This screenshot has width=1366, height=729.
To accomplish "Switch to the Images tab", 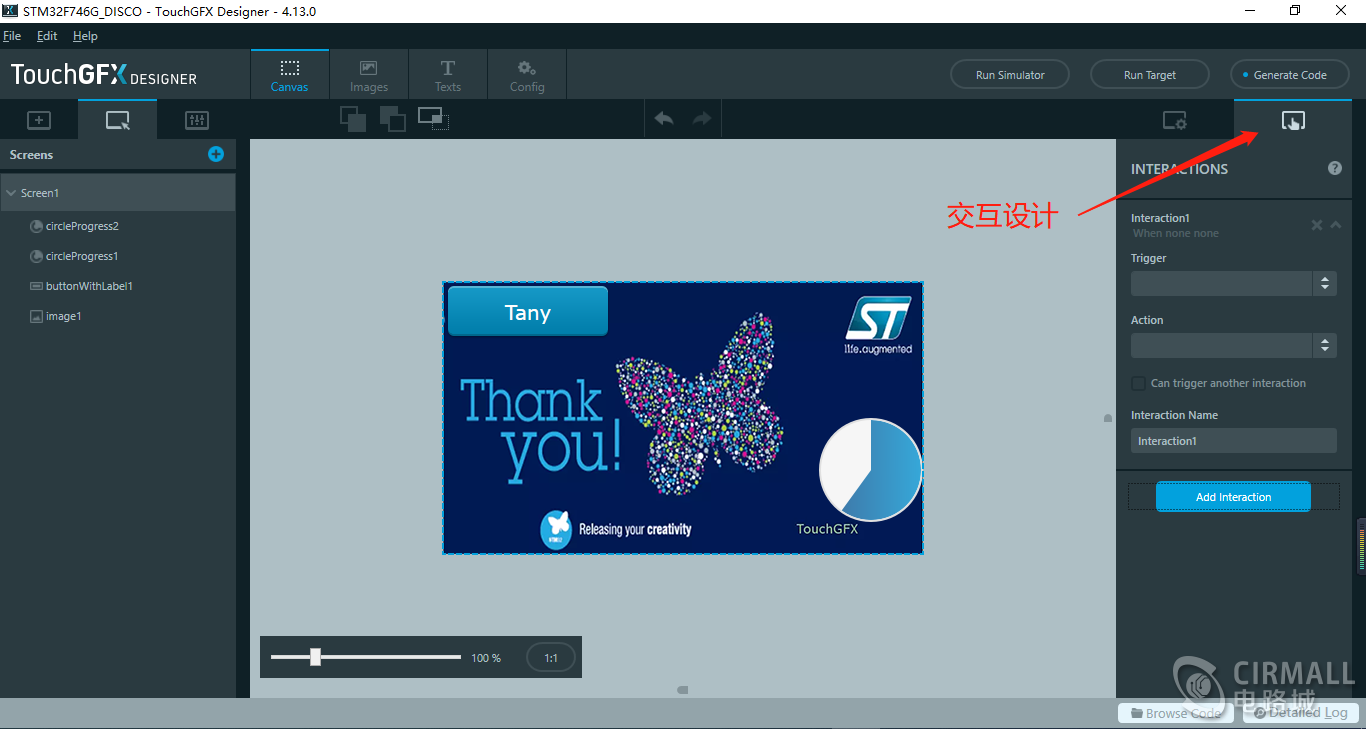I will [368, 75].
